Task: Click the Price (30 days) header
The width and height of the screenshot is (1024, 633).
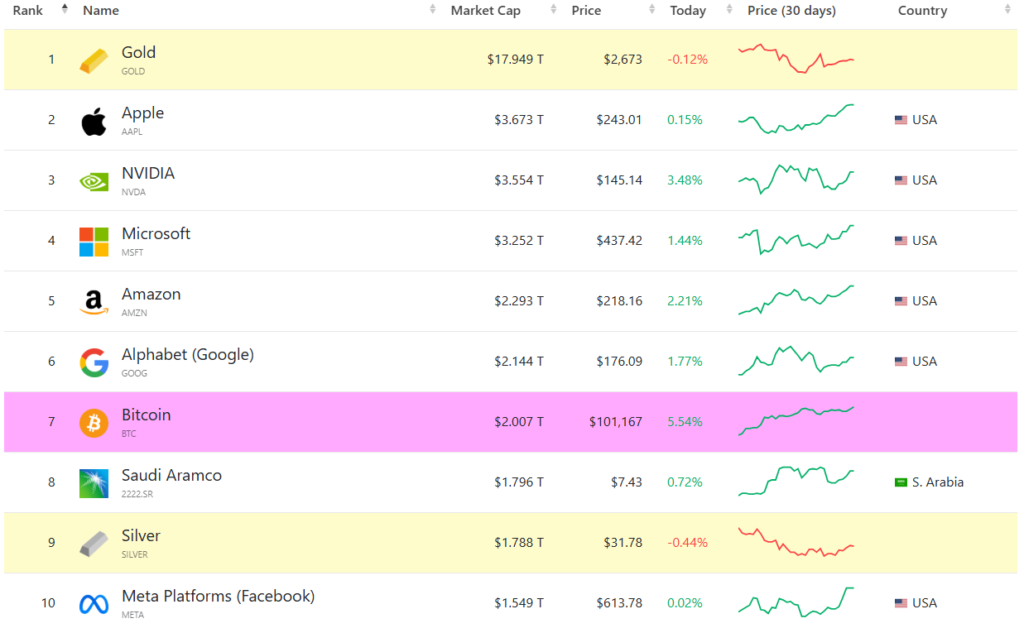Action: coord(792,10)
